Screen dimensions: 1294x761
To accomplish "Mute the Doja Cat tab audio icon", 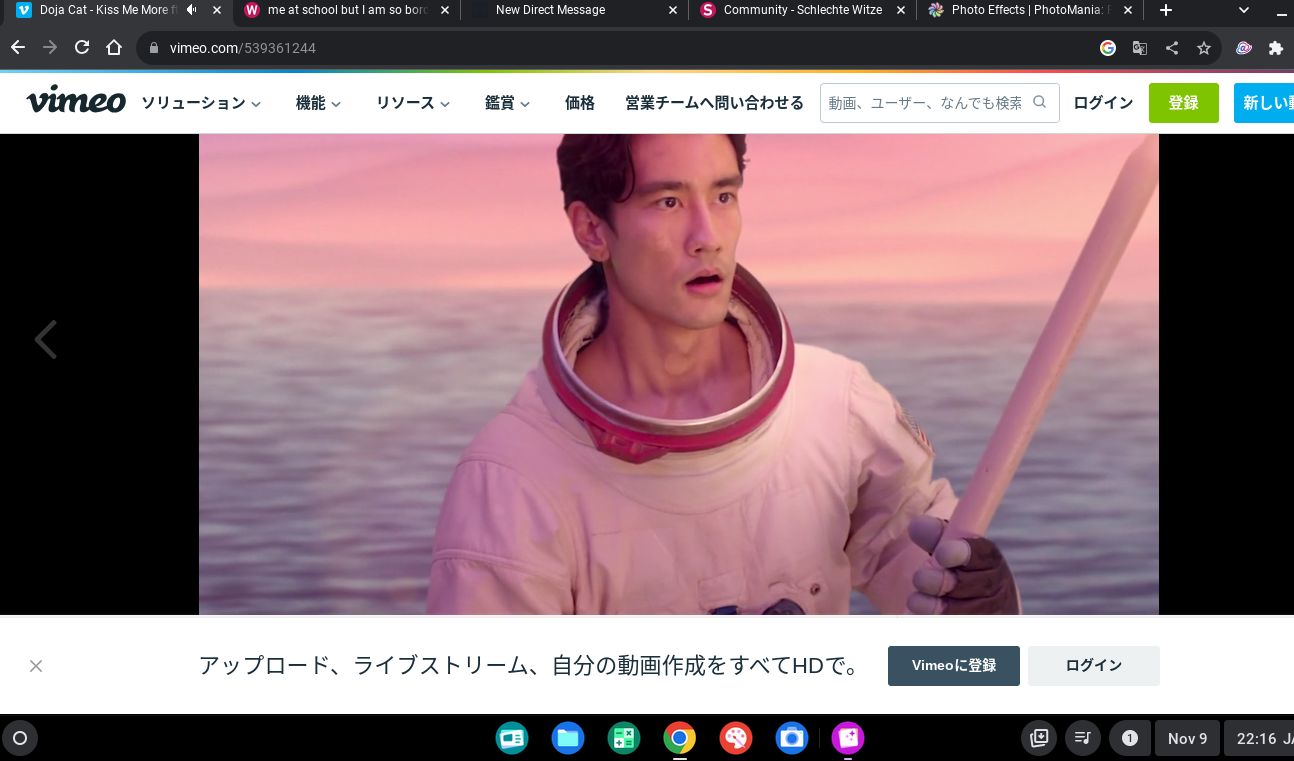I will click(192, 10).
